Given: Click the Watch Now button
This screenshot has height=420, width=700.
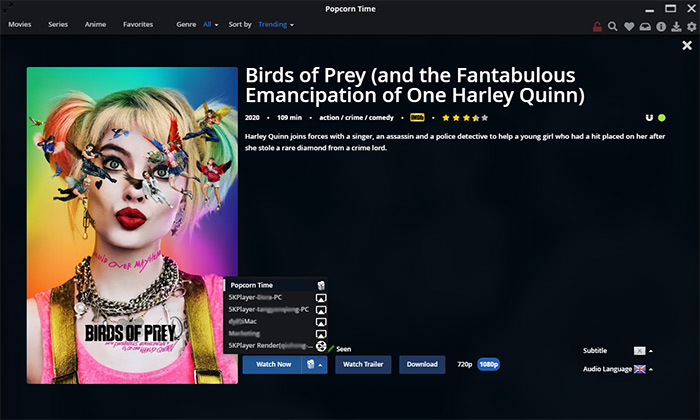Looking at the screenshot, I should click(273, 365).
